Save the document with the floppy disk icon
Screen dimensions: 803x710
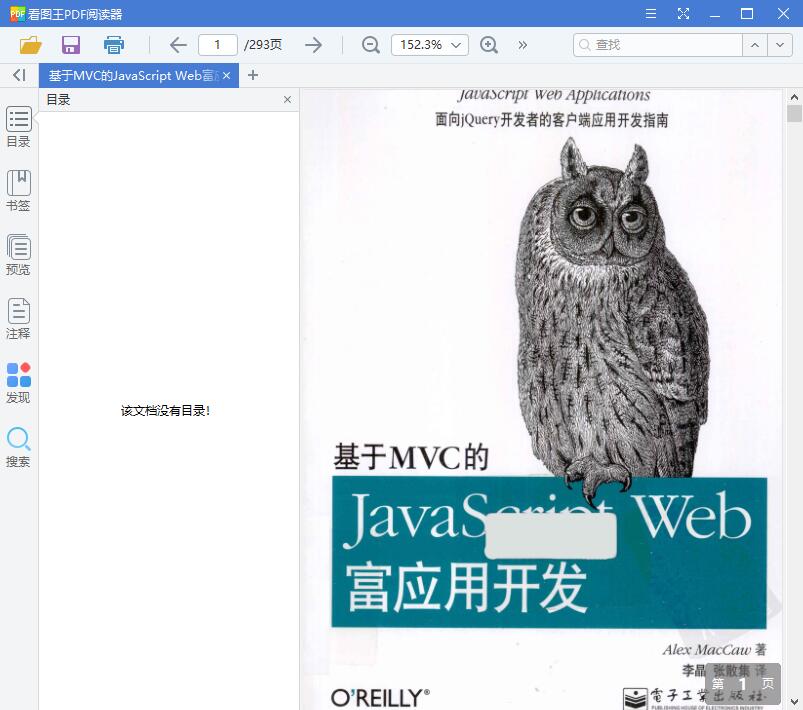(71, 45)
